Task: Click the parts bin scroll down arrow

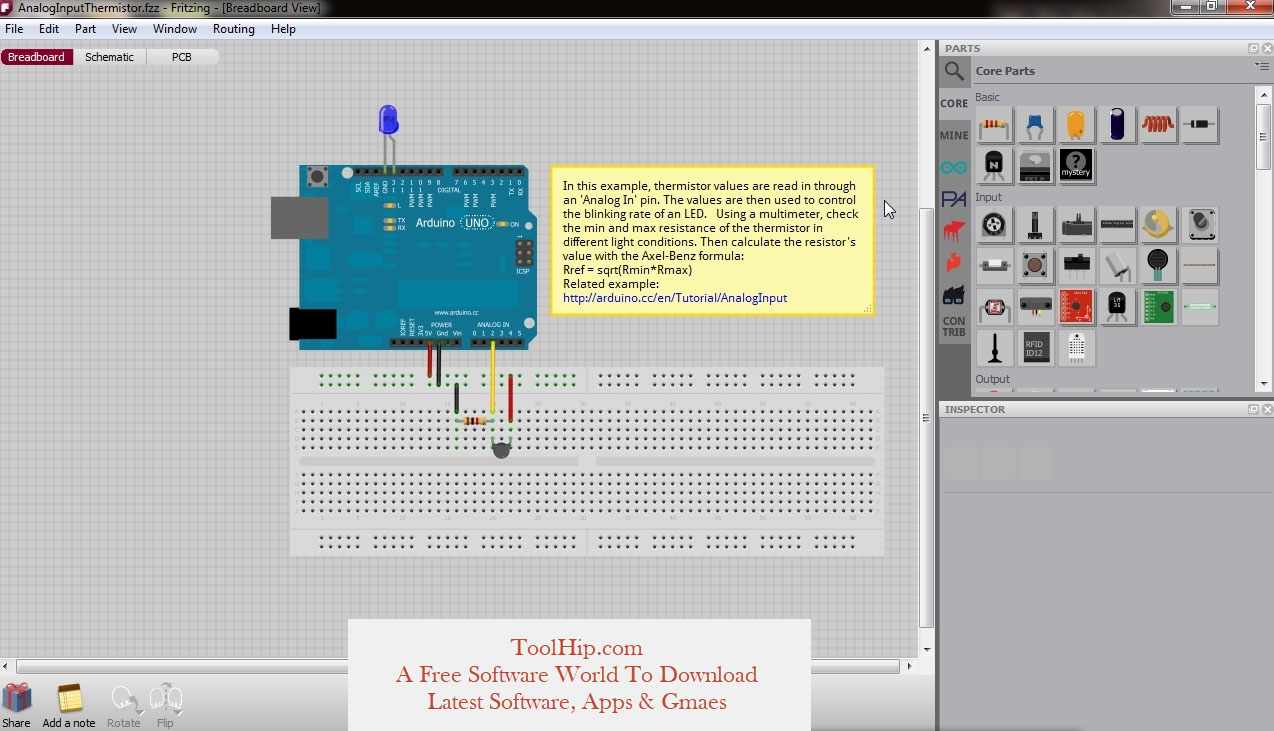Action: tap(1264, 384)
